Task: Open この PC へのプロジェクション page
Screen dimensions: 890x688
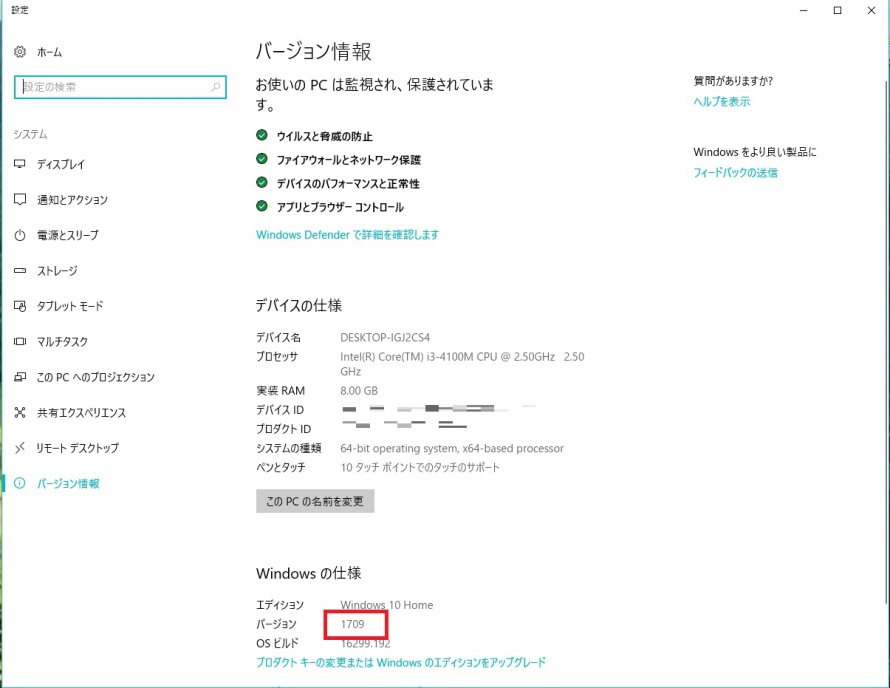Action: [x=95, y=377]
